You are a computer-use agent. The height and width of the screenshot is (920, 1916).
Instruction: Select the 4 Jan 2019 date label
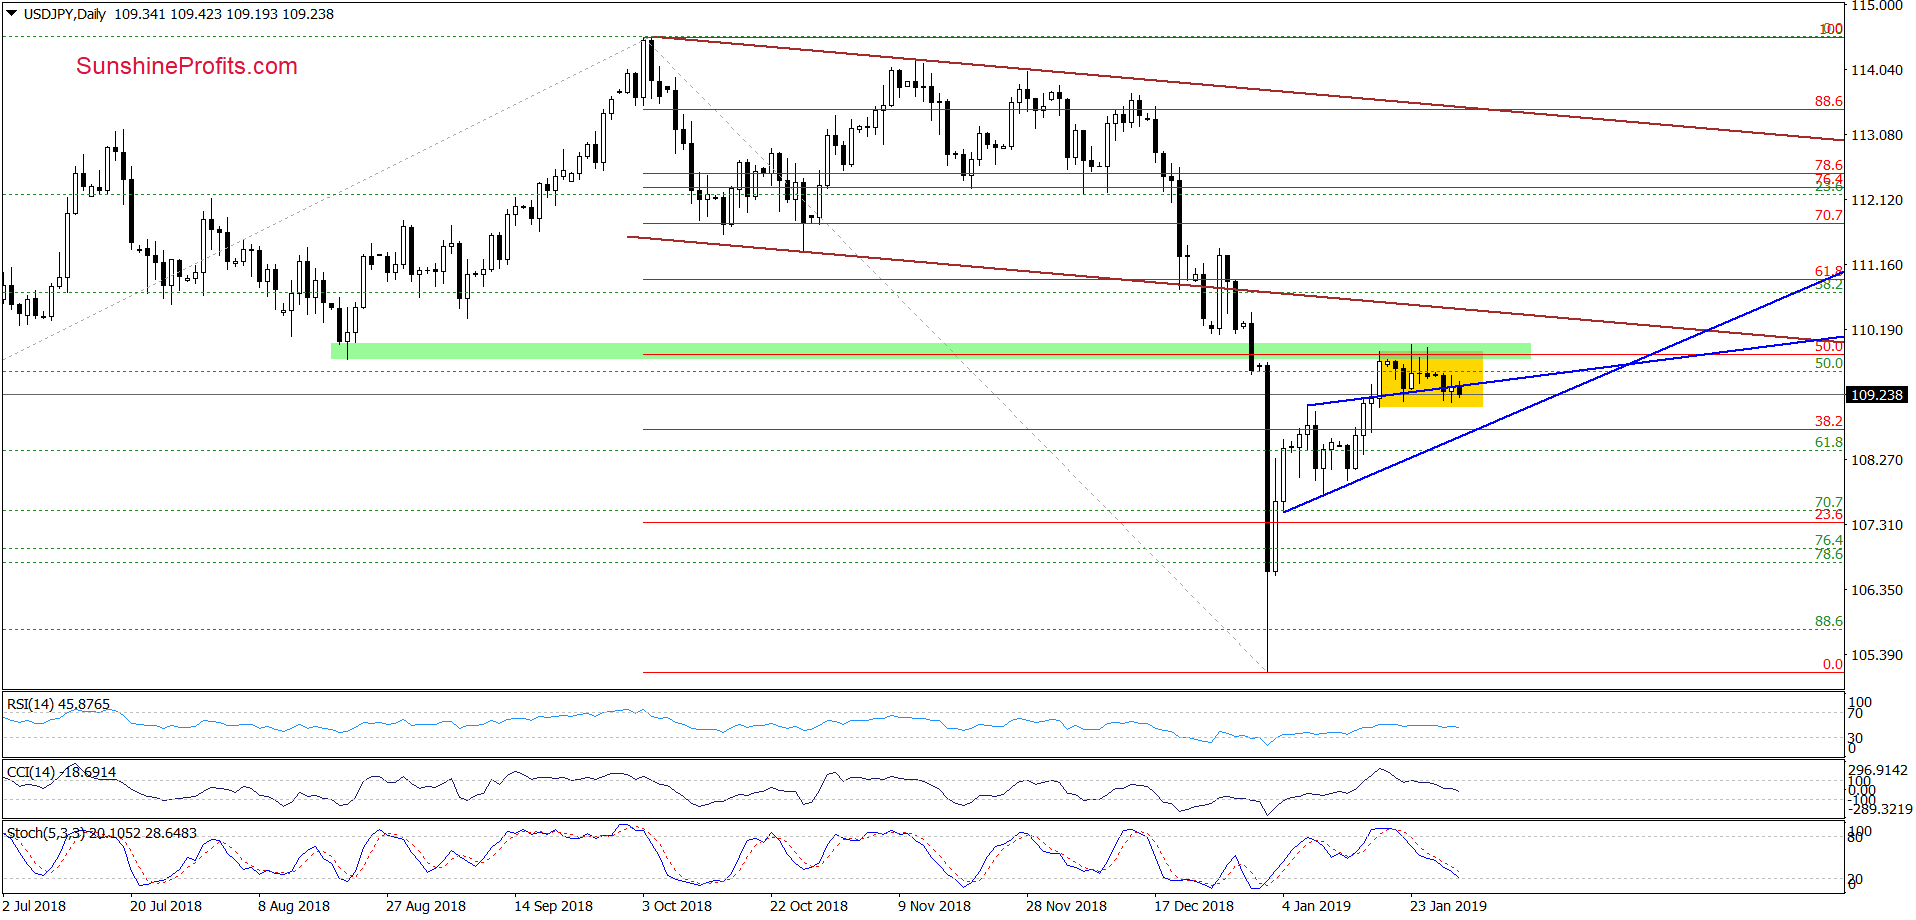coord(1316,906)
